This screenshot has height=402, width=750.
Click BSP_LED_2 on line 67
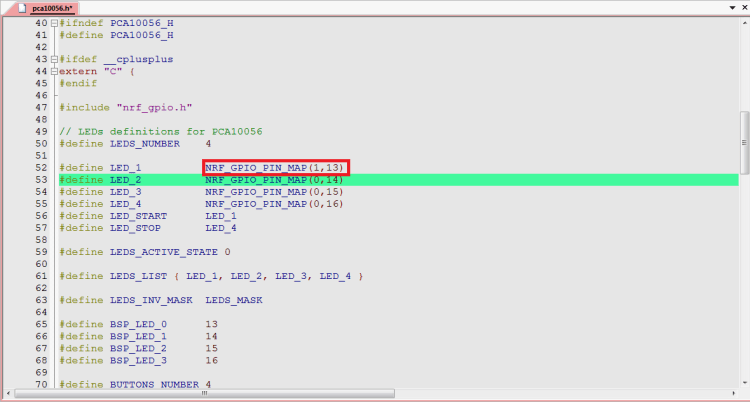[x=138, y=348]
